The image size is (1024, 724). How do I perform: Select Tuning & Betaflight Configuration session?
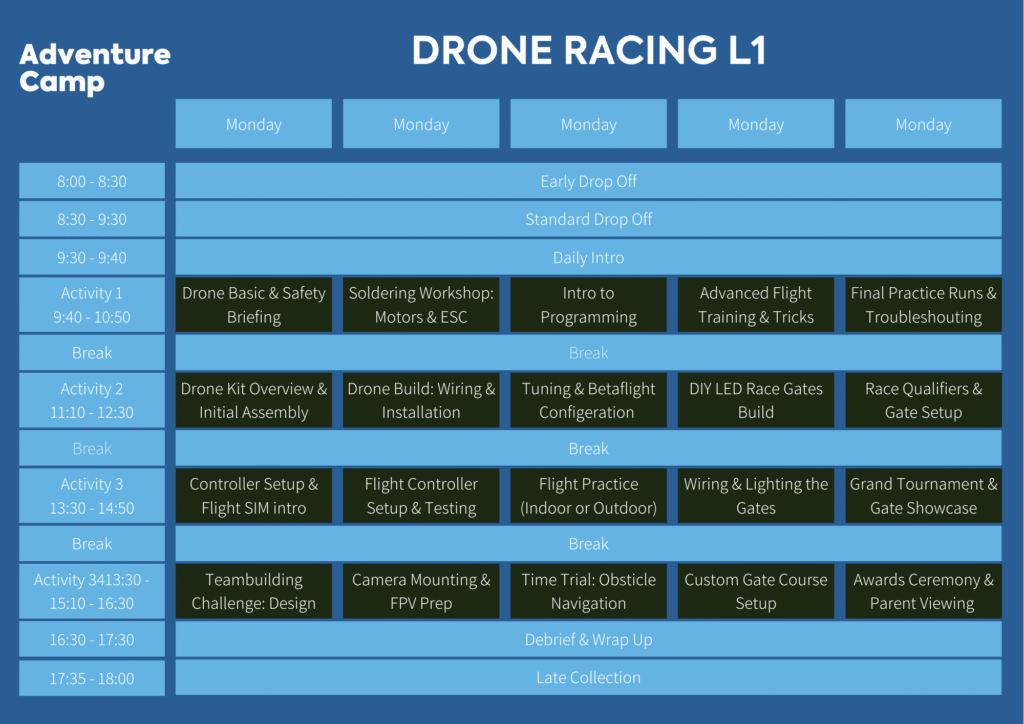[x=588, y=400]
